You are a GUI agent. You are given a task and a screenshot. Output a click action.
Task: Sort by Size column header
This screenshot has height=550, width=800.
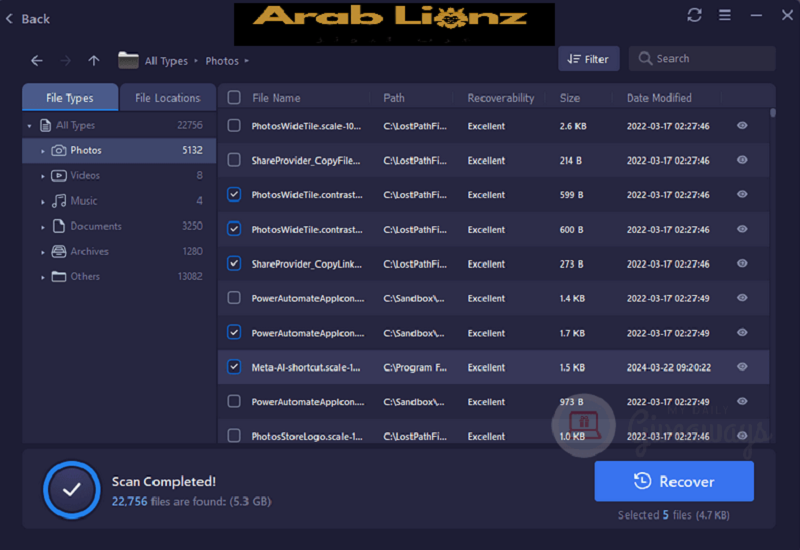(569, 98)
